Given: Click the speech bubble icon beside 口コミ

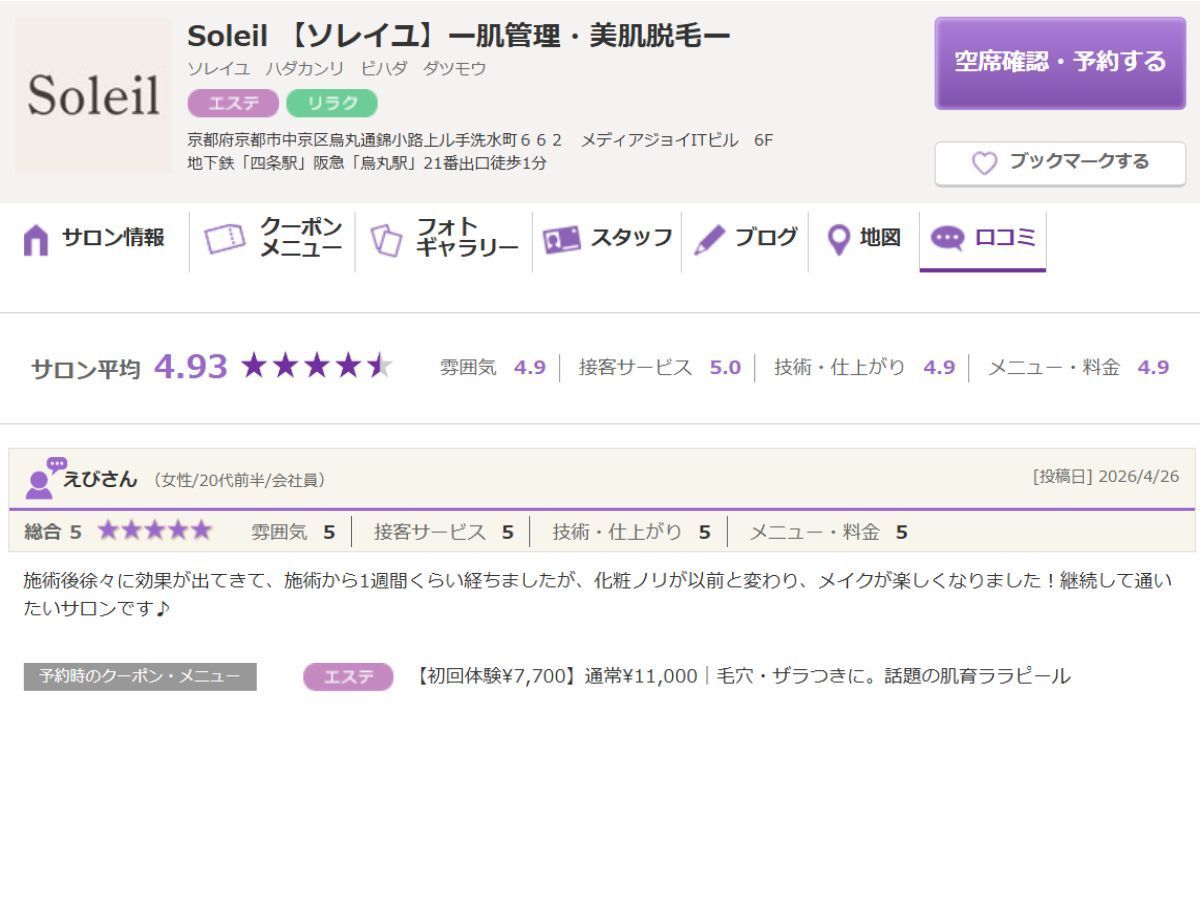Looking at the screenshot, I should [947, 238].
